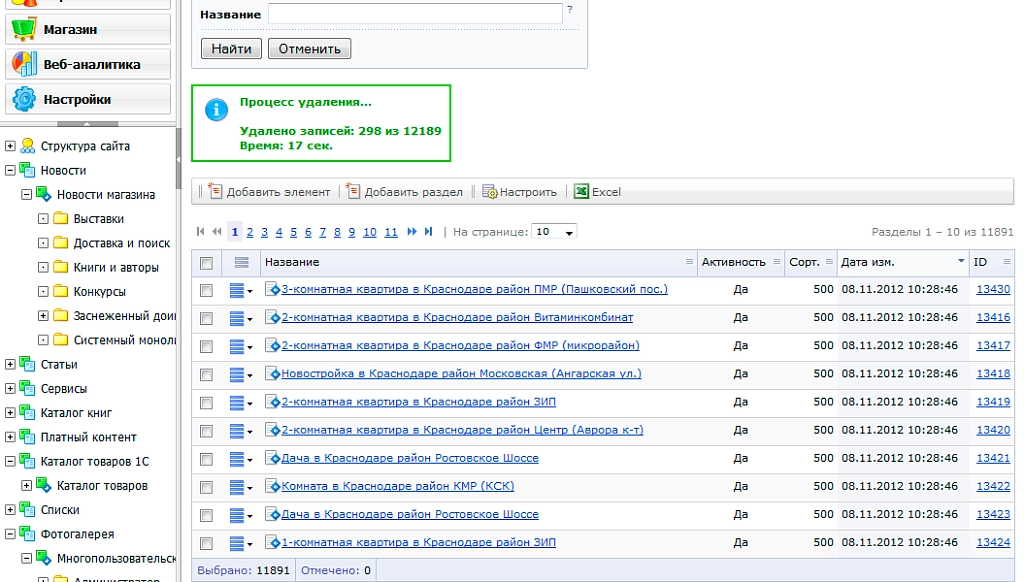Select the Фотогалерея tree item
Screen dimensions: 1024x582
(77, 534)
